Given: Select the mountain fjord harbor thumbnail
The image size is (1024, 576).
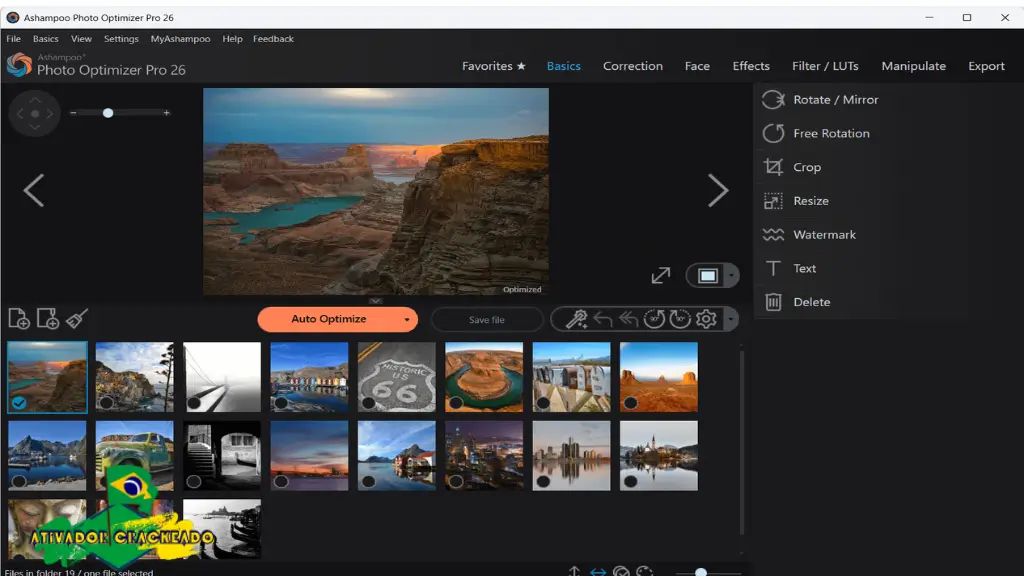Looking at the screenshot, I should pos(47,455).
